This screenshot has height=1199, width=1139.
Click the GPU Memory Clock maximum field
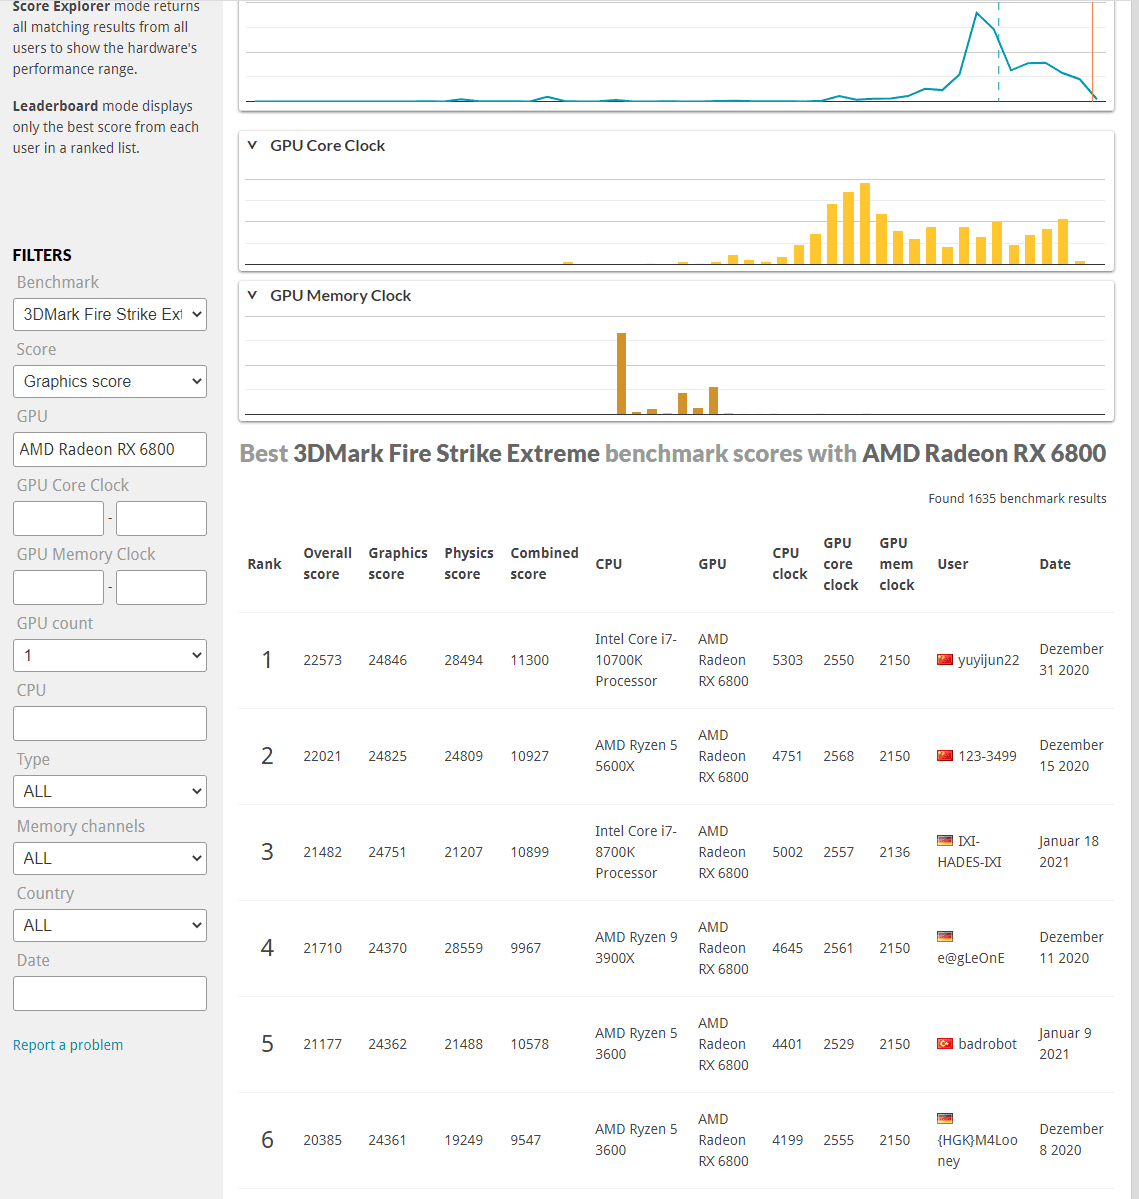(161, 587)
